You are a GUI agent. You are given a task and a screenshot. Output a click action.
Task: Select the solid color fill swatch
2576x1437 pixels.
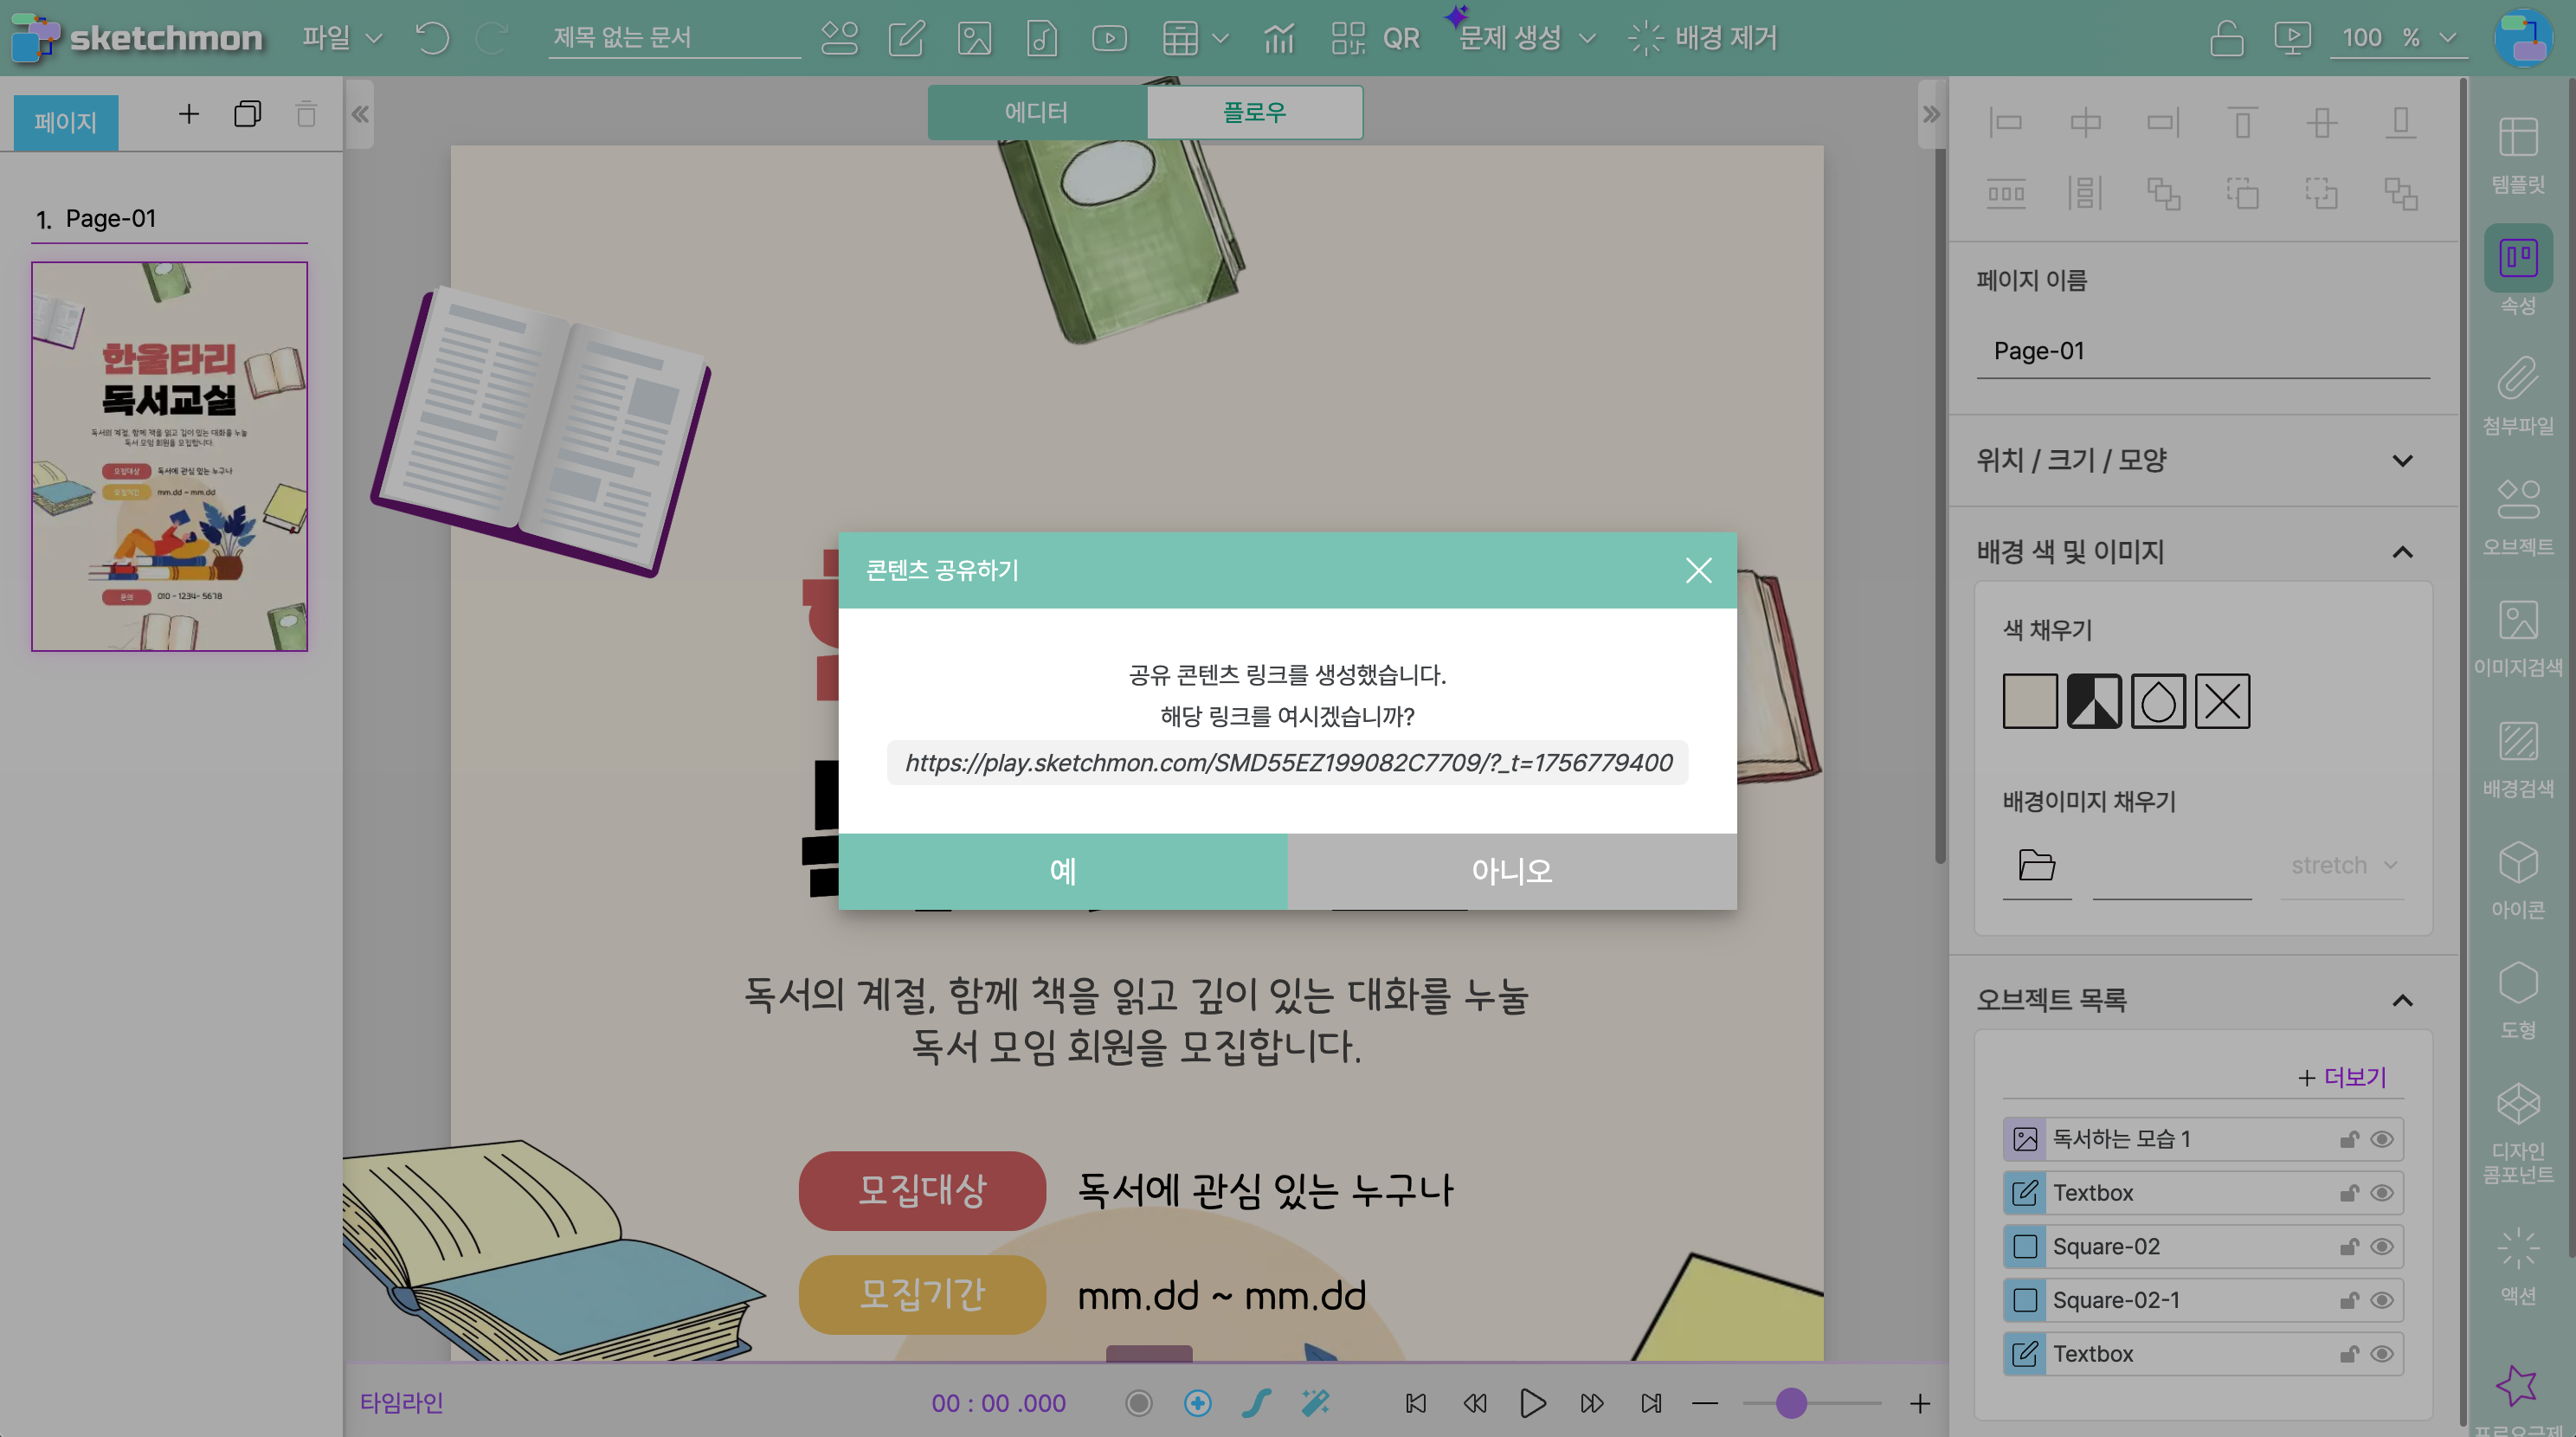[2029, 701]
